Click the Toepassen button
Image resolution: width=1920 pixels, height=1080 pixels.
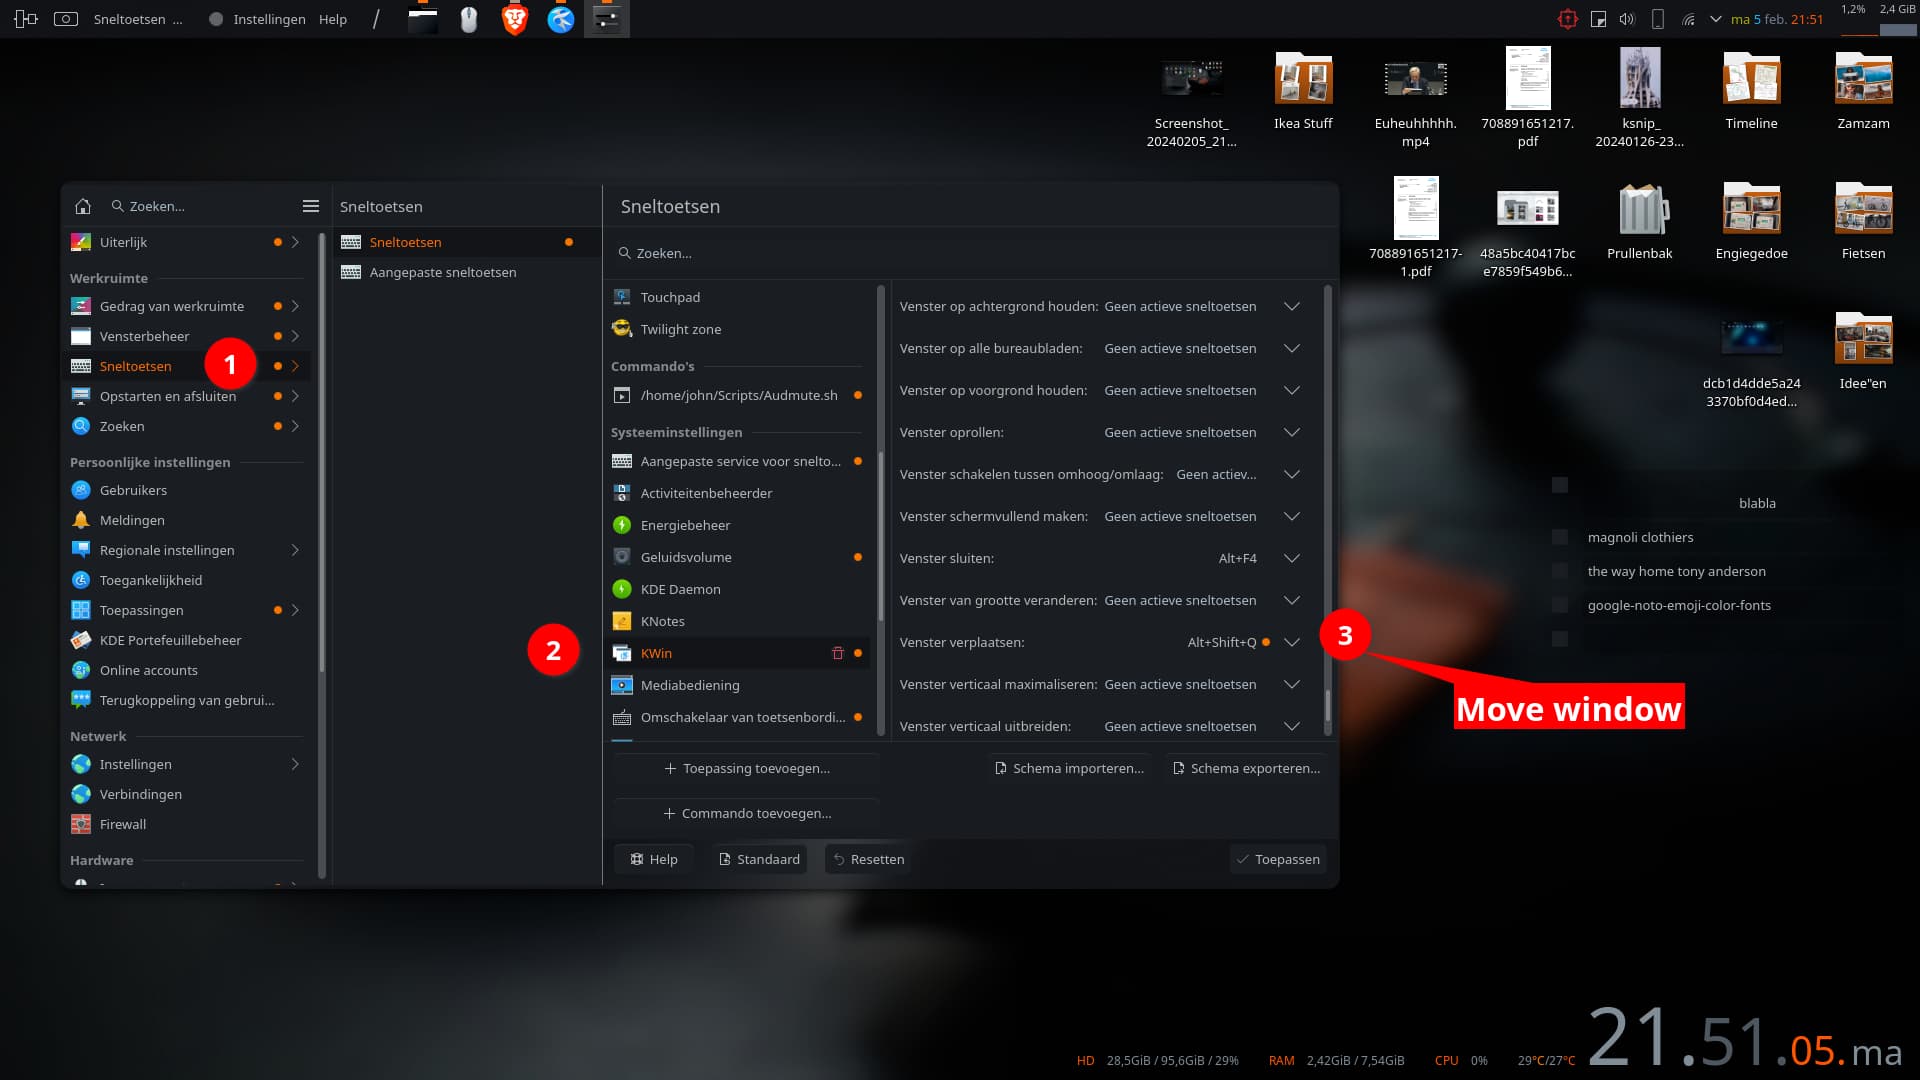1278,858
